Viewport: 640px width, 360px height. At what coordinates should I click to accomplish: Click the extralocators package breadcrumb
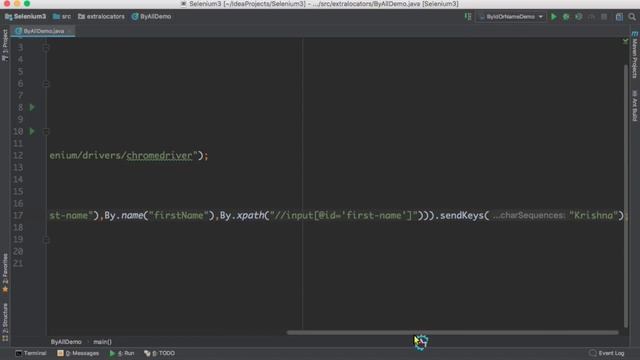click(x=101, y=17)
